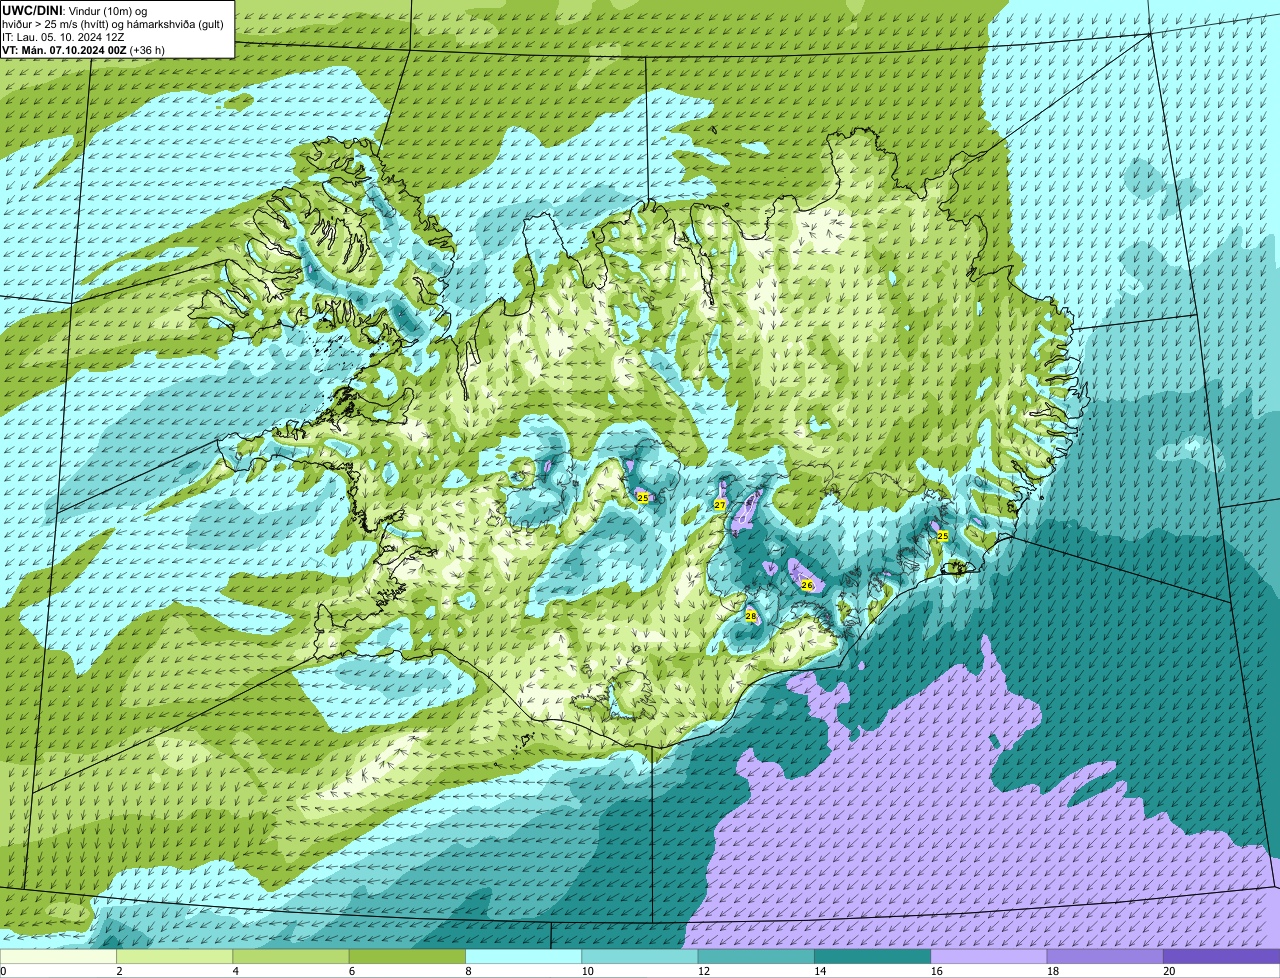
Task: Click the scale label '16'
Action: (x=935, y=970)
